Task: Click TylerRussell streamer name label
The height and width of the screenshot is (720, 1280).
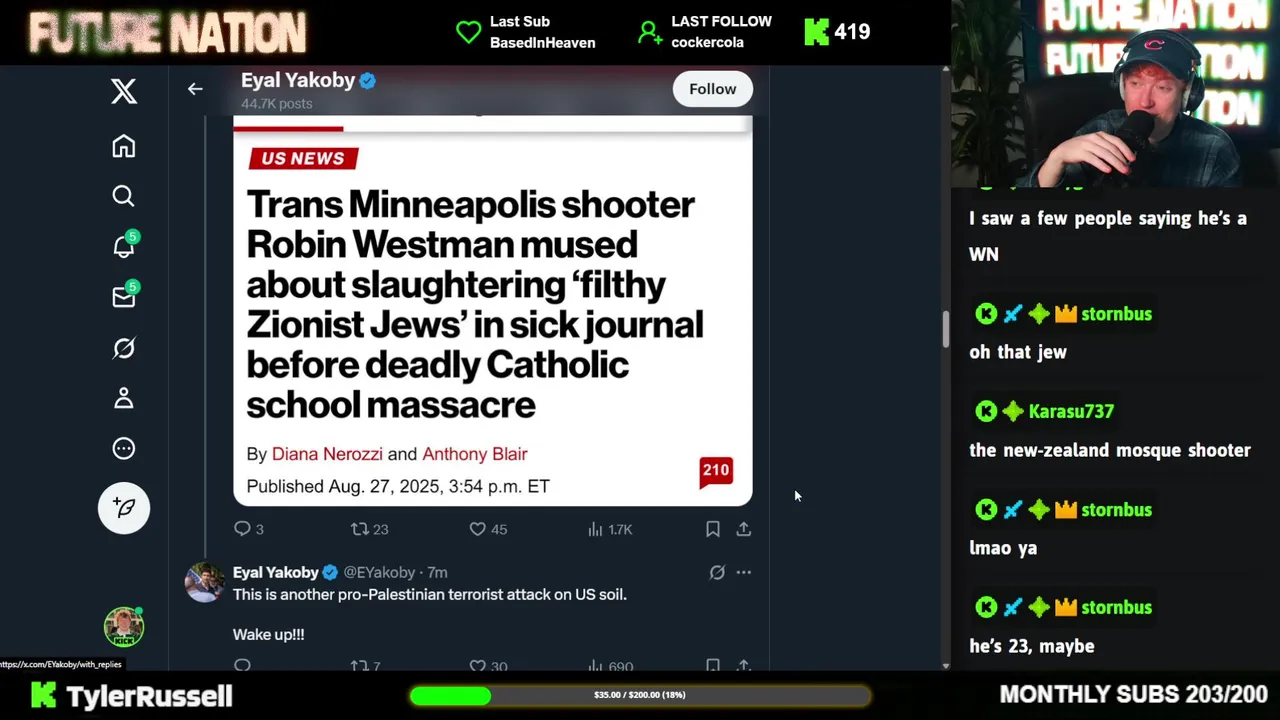Action: tap(149, 696)
